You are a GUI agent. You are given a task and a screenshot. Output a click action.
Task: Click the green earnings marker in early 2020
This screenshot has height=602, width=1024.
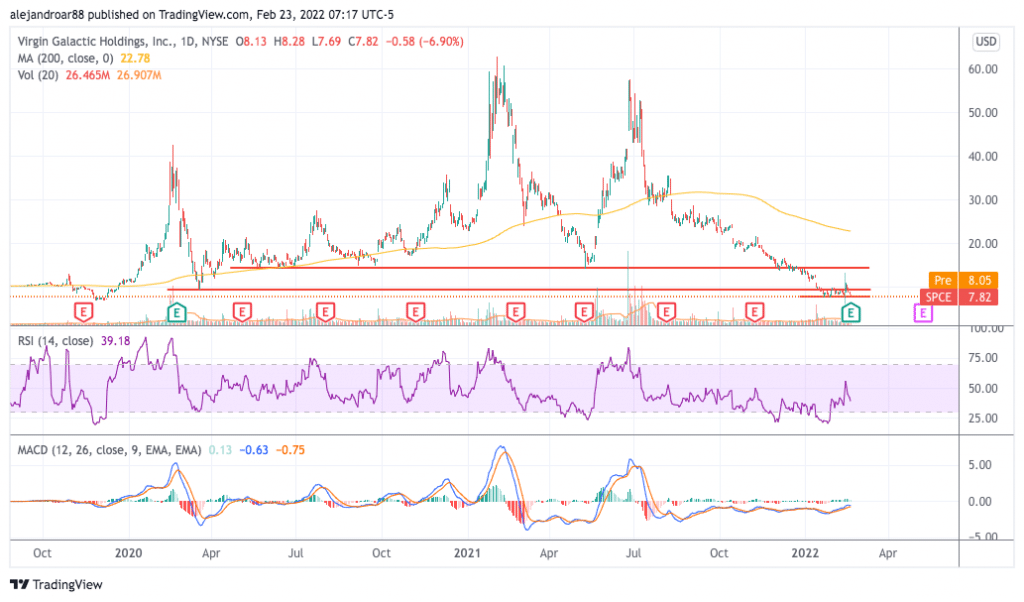tap(176, 313)
